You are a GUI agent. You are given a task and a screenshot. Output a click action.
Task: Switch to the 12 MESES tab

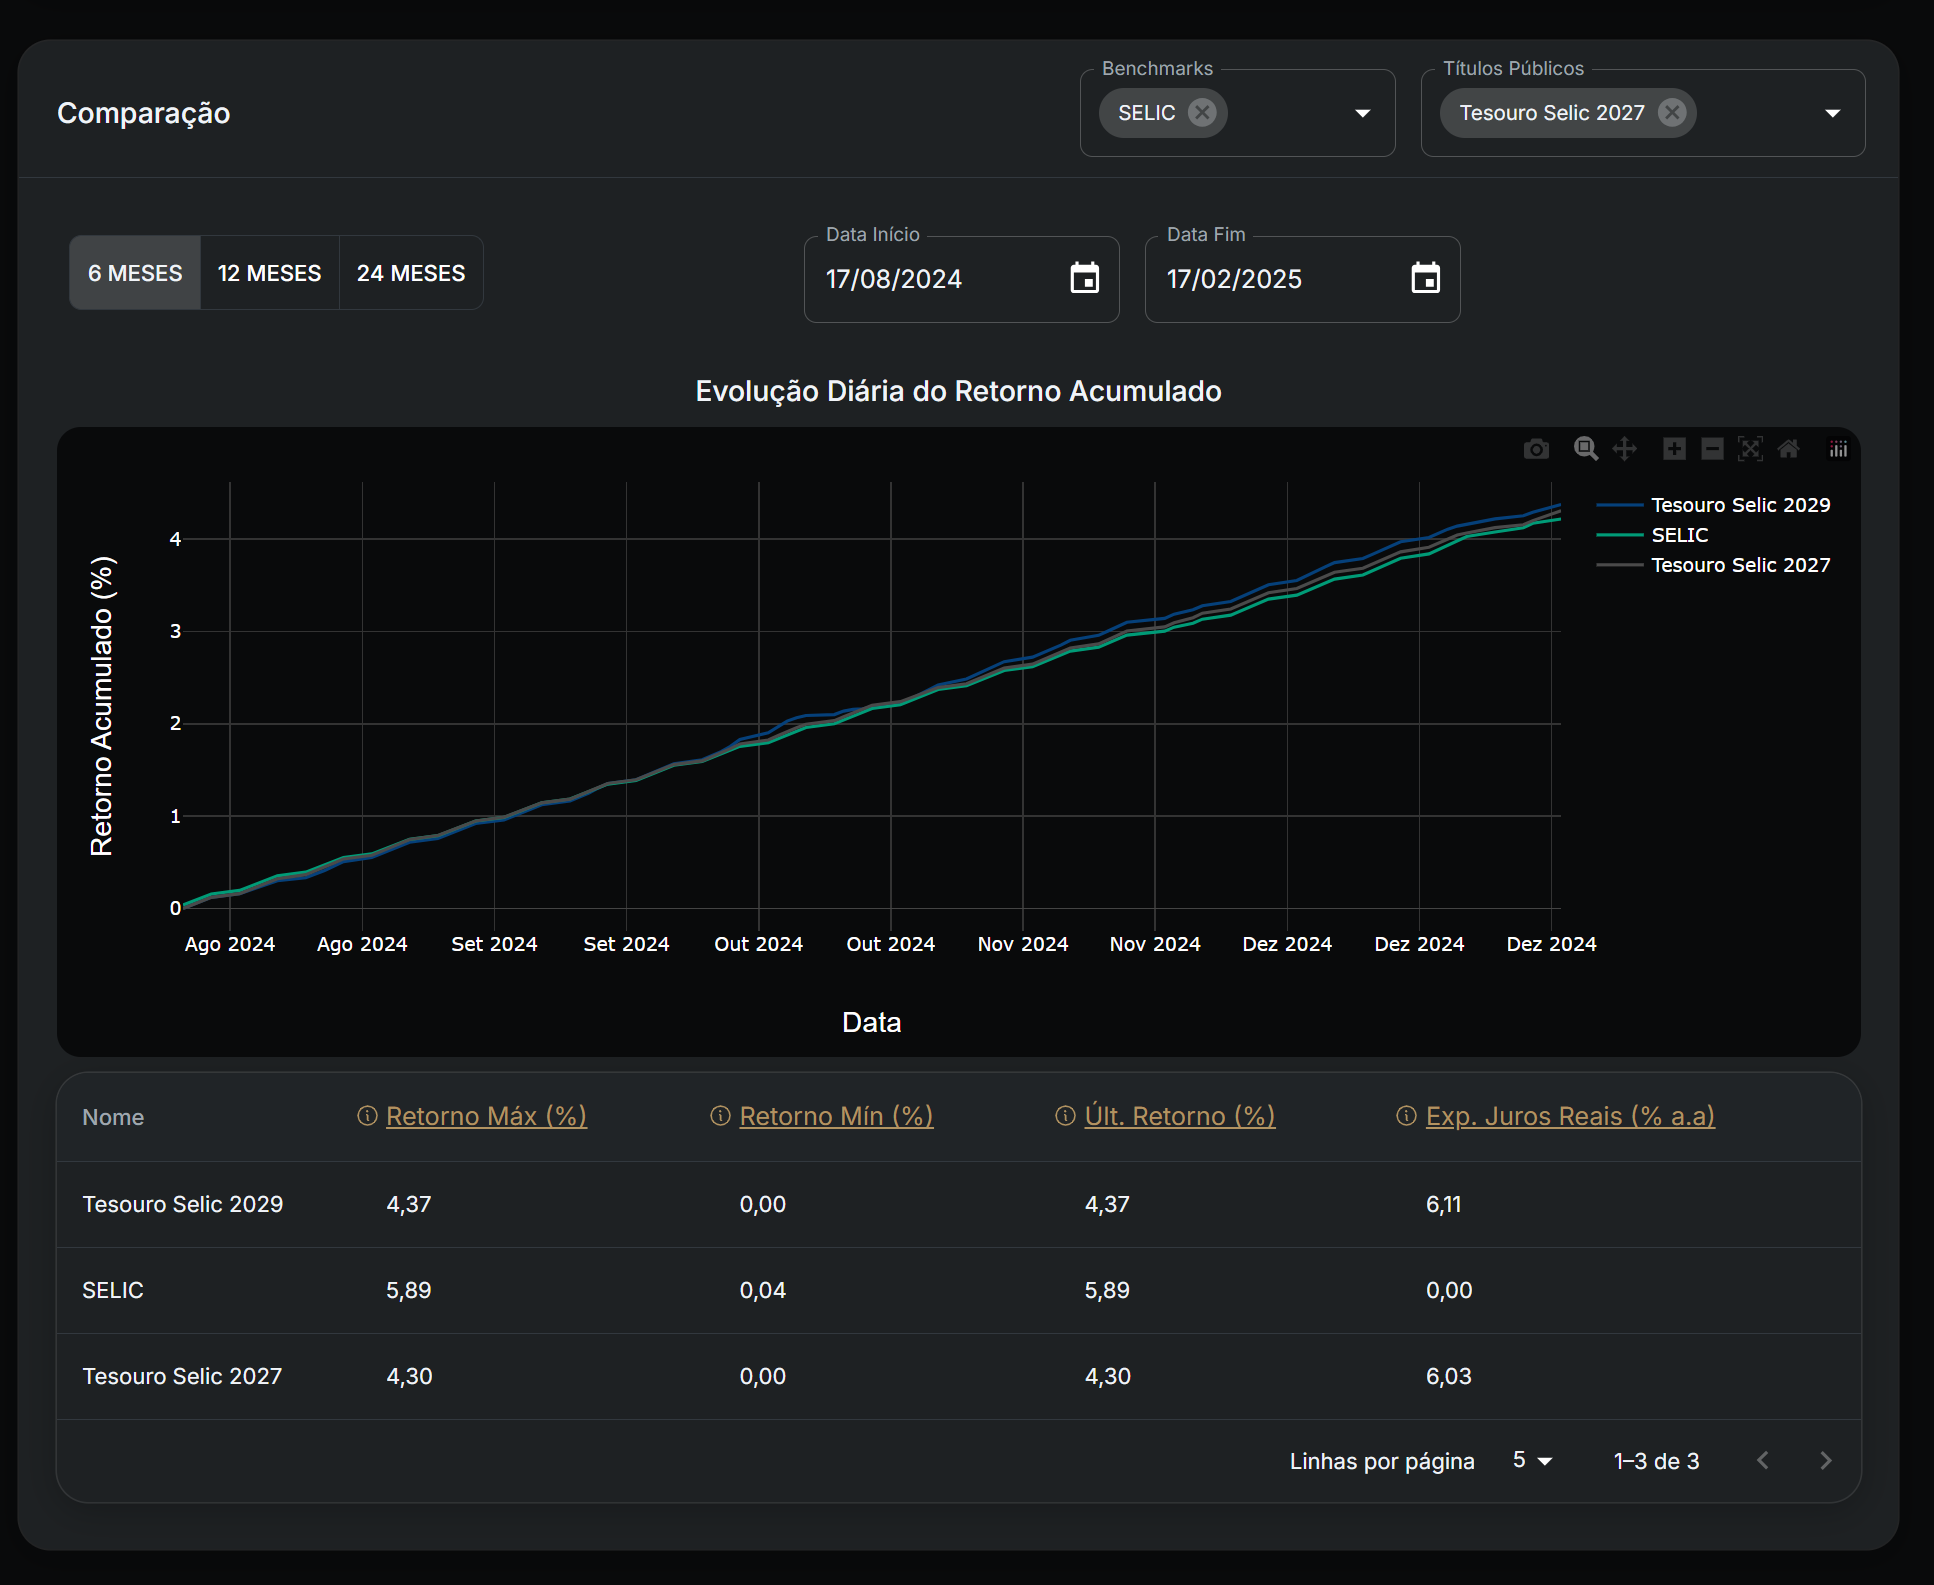(269, 272)
